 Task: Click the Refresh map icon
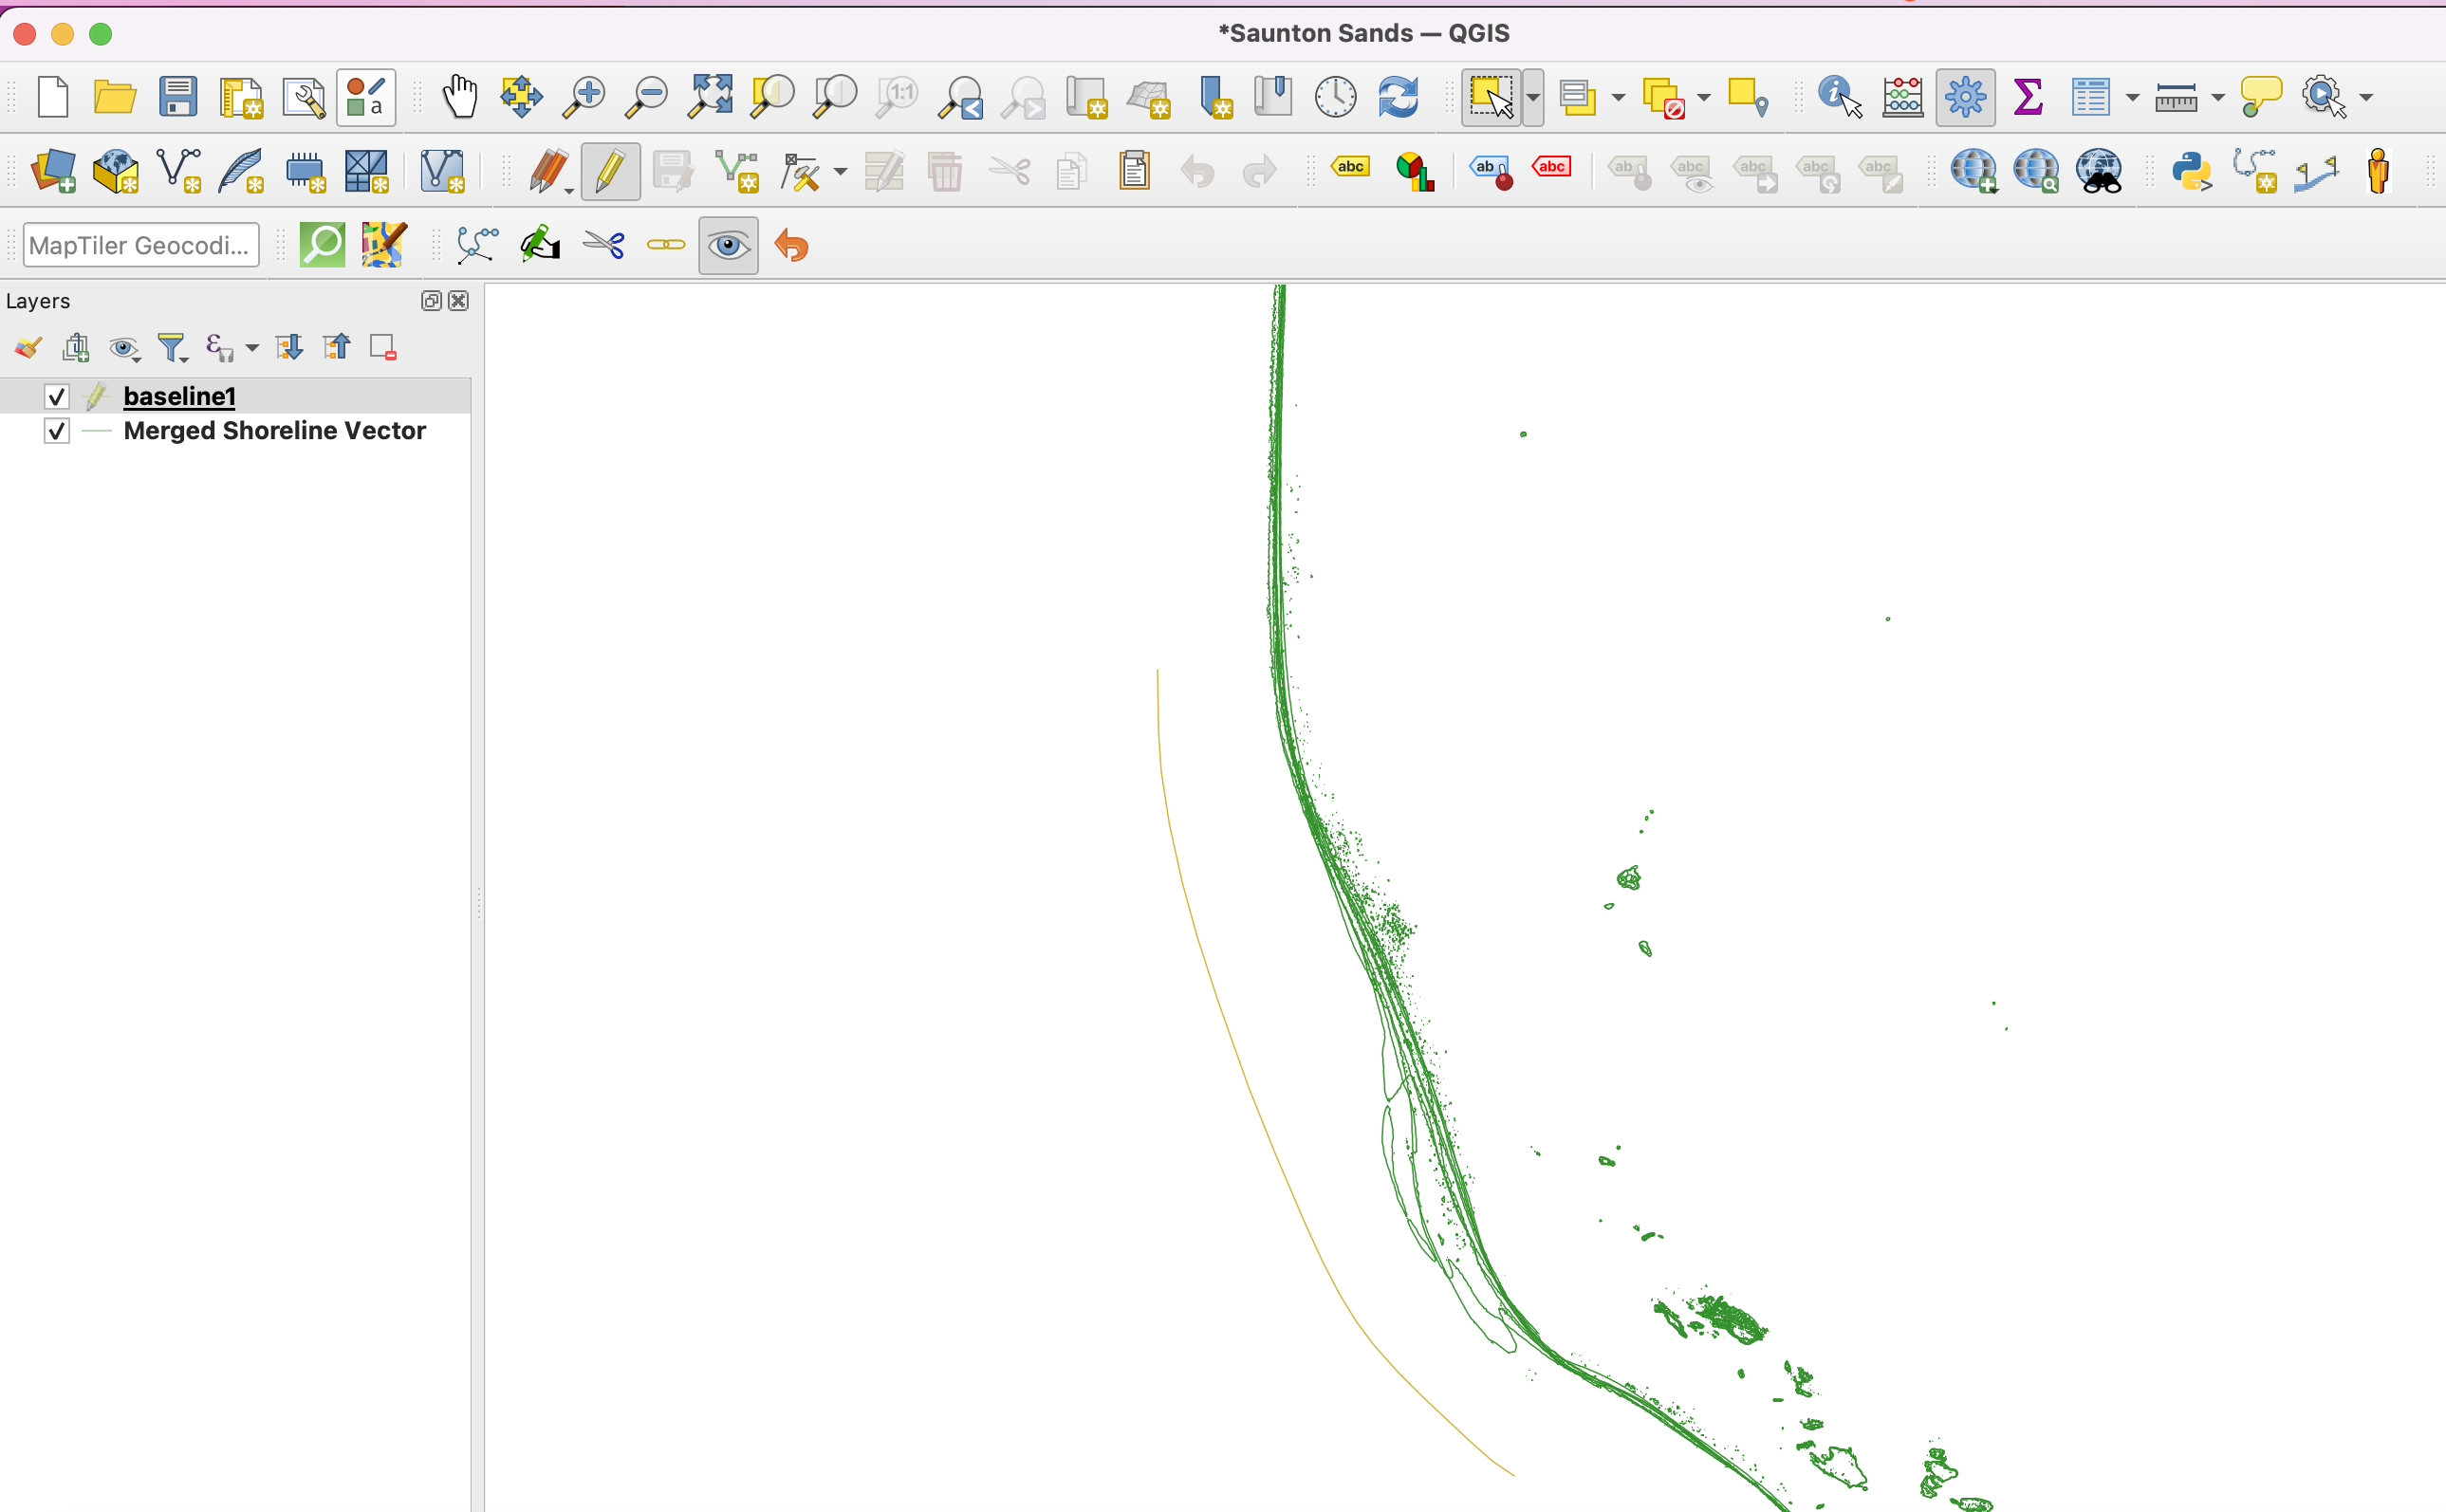(x=1398, y=97)
